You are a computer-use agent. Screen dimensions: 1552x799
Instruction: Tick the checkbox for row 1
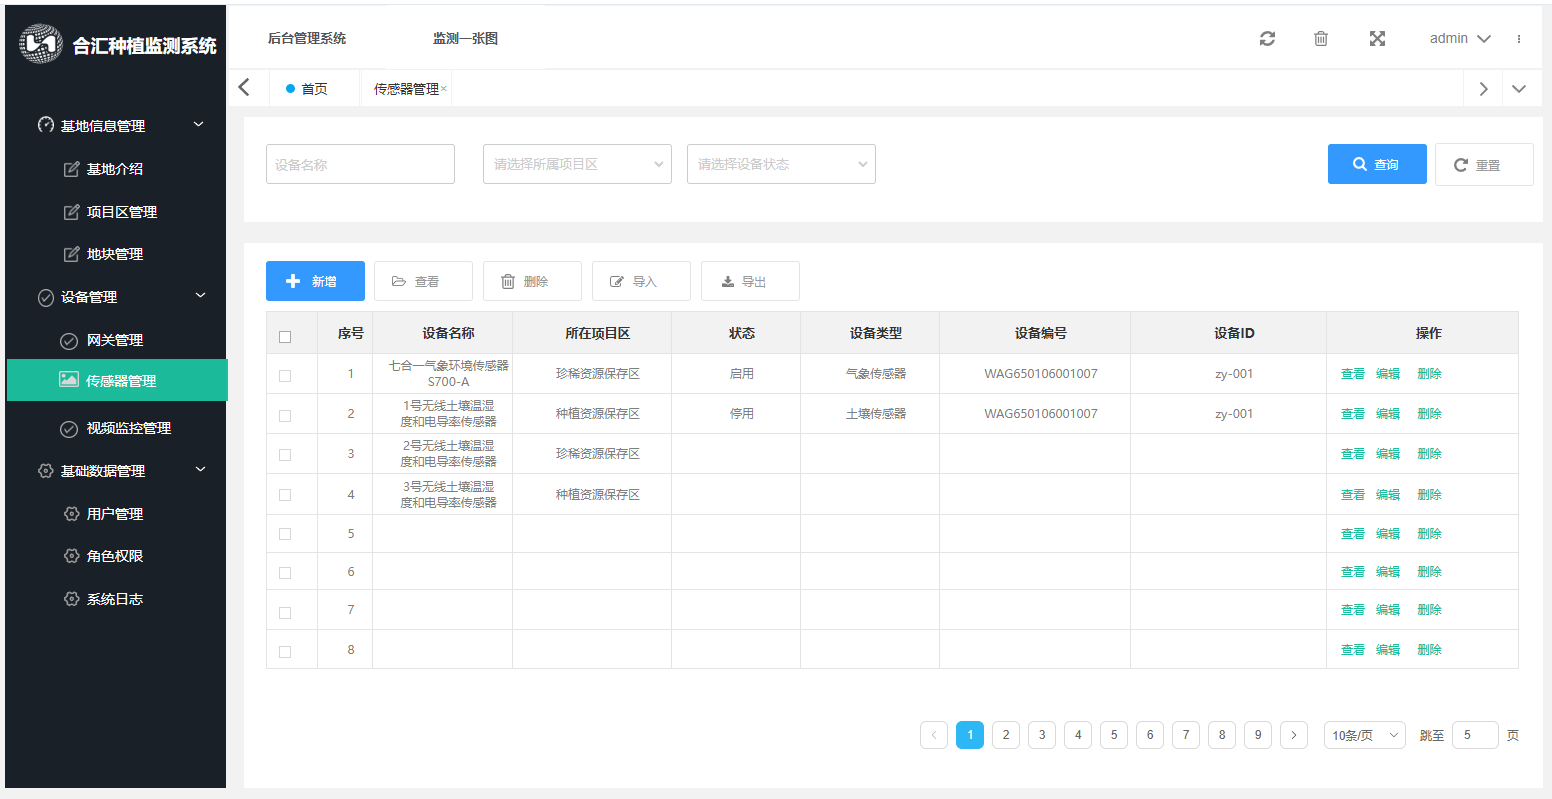[x=285, y=376]
